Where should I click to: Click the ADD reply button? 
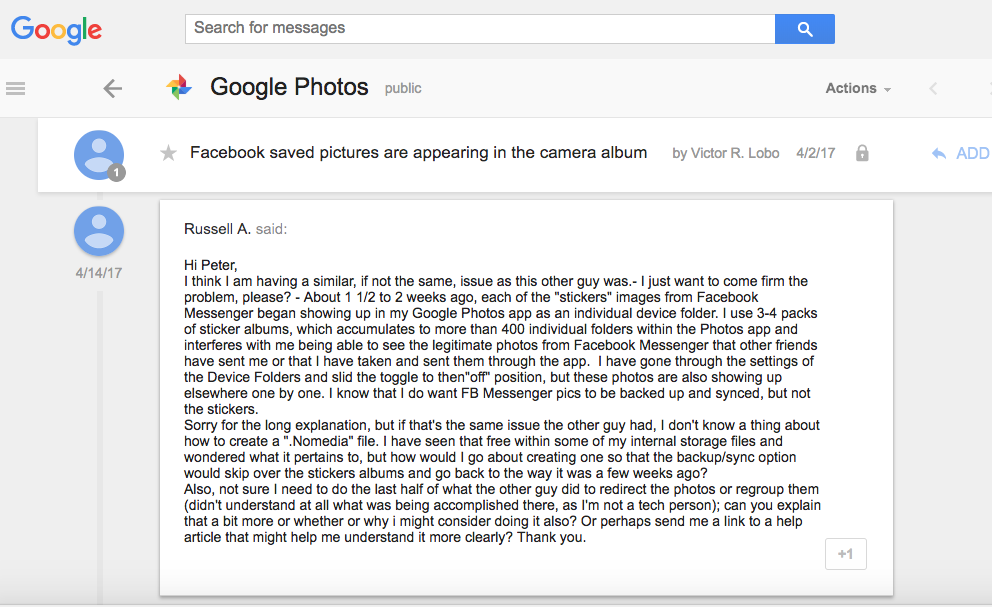click(x=972, y=153)
